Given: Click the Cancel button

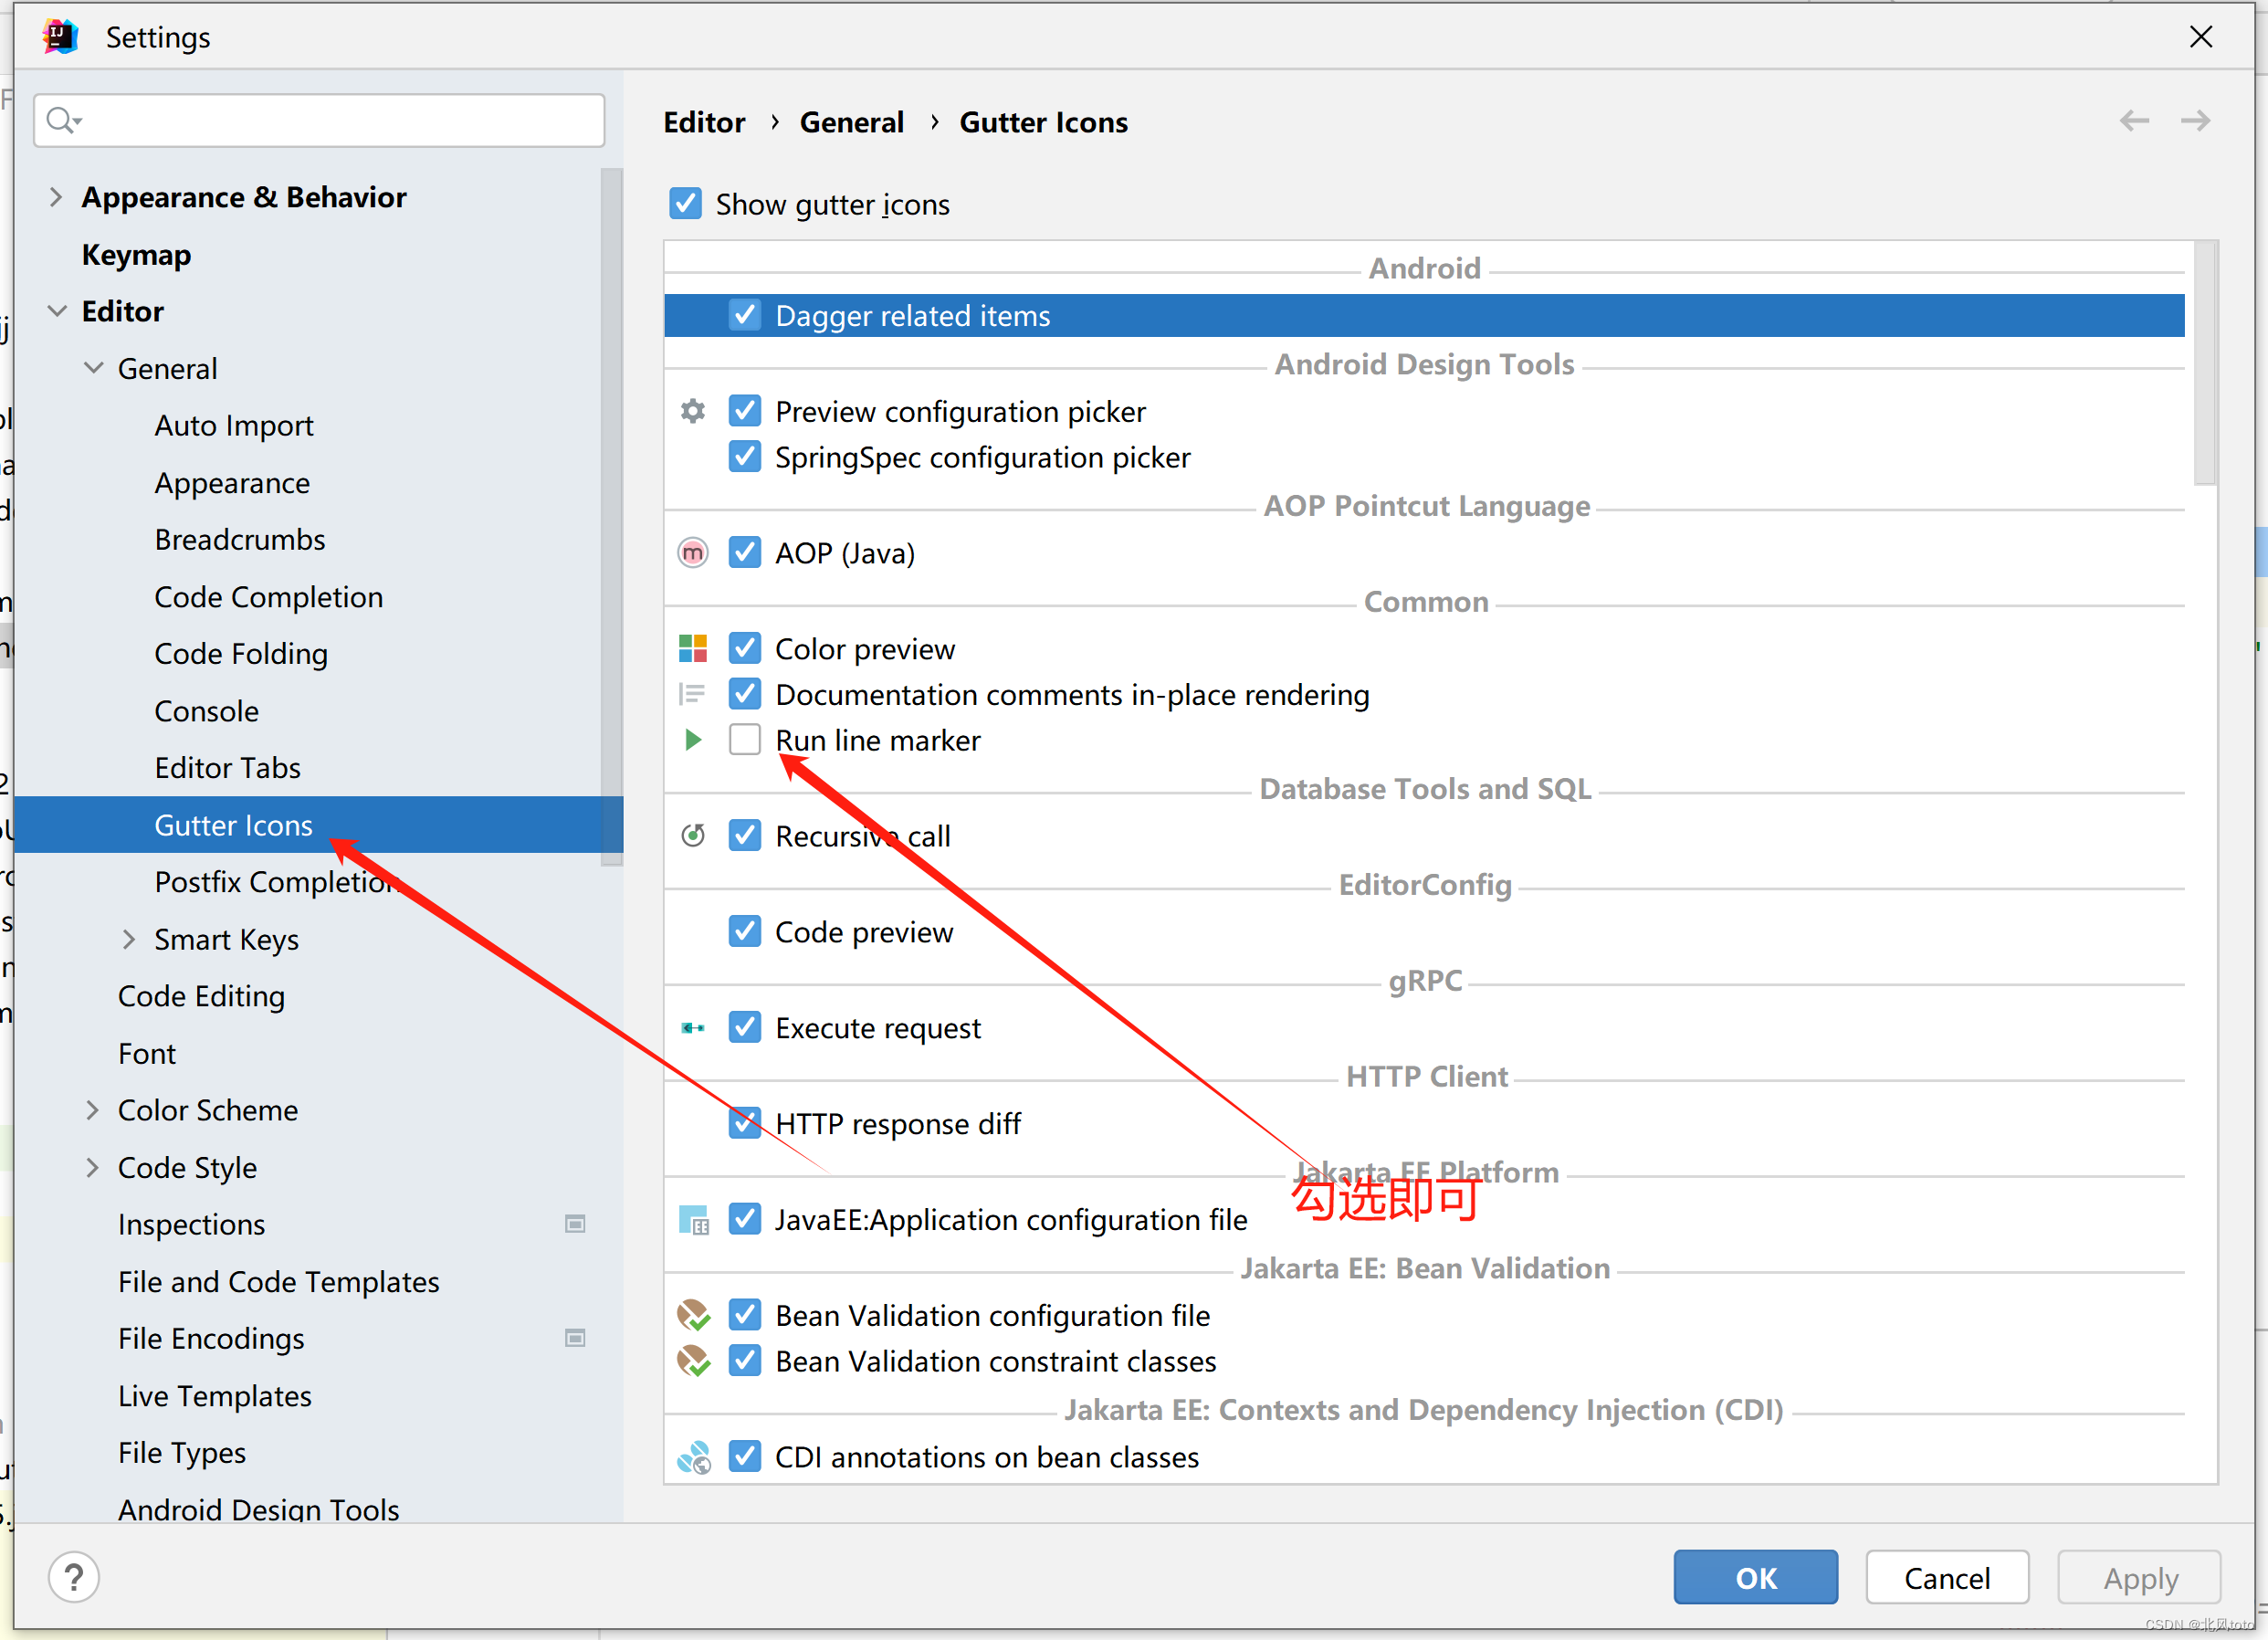Looking at the screenshot, I should [x=1946, y=1578].
